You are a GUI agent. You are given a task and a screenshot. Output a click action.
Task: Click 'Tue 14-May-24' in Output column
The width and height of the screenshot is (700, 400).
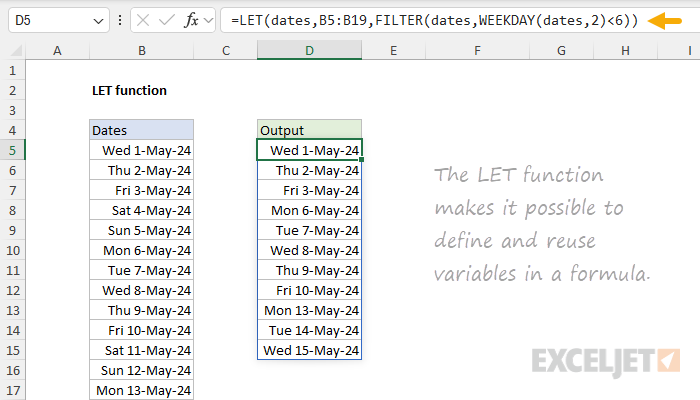pos(309,330)
